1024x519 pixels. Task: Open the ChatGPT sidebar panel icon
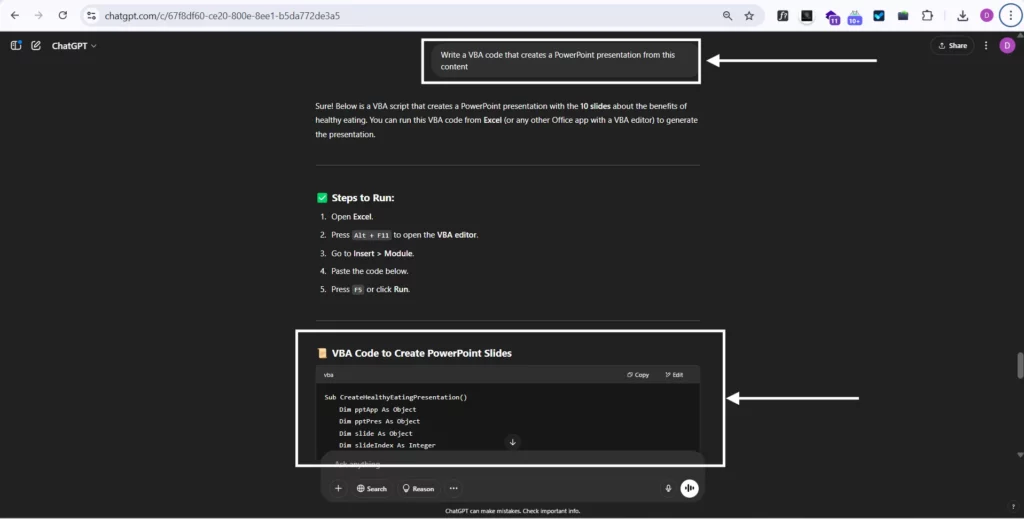point(16,46)
